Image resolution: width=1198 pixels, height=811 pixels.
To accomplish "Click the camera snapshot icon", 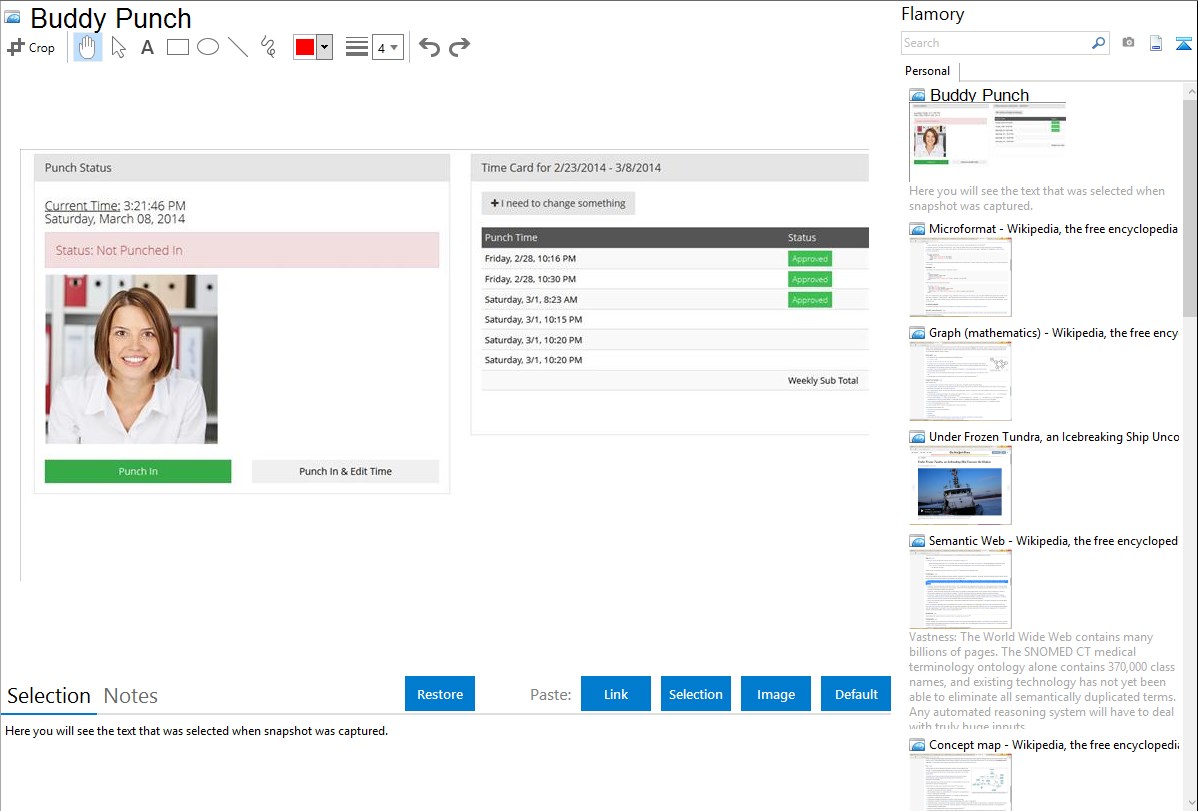I will coord(1128,43).
